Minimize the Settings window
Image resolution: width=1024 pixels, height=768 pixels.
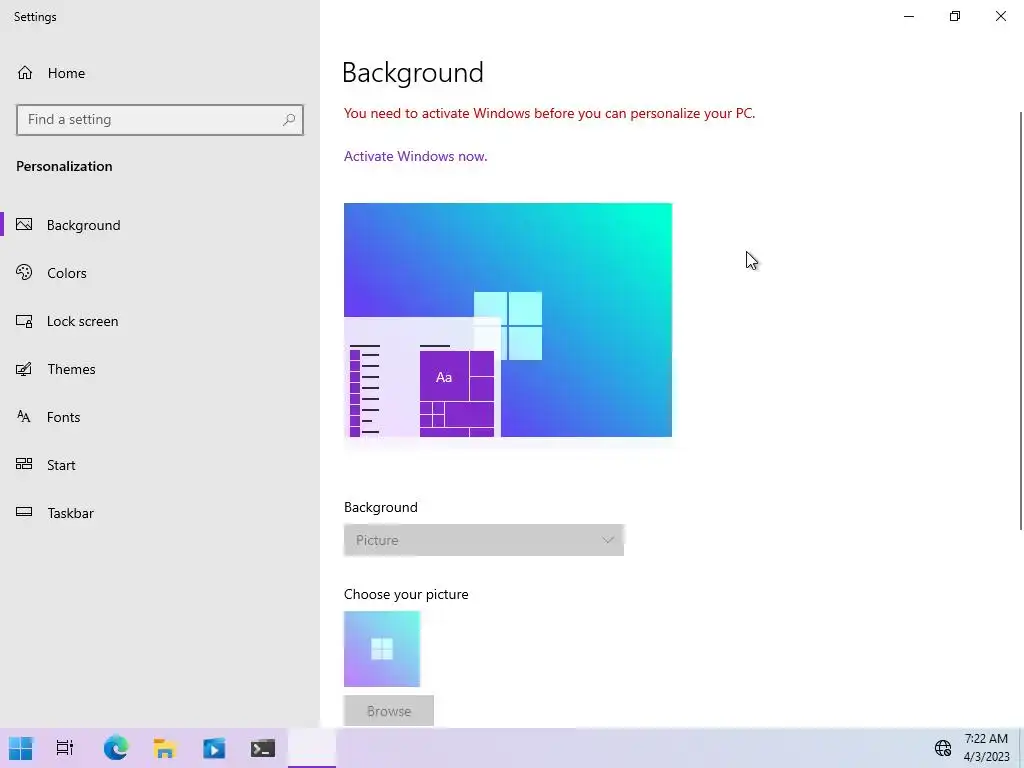click(x=909, y=16)
